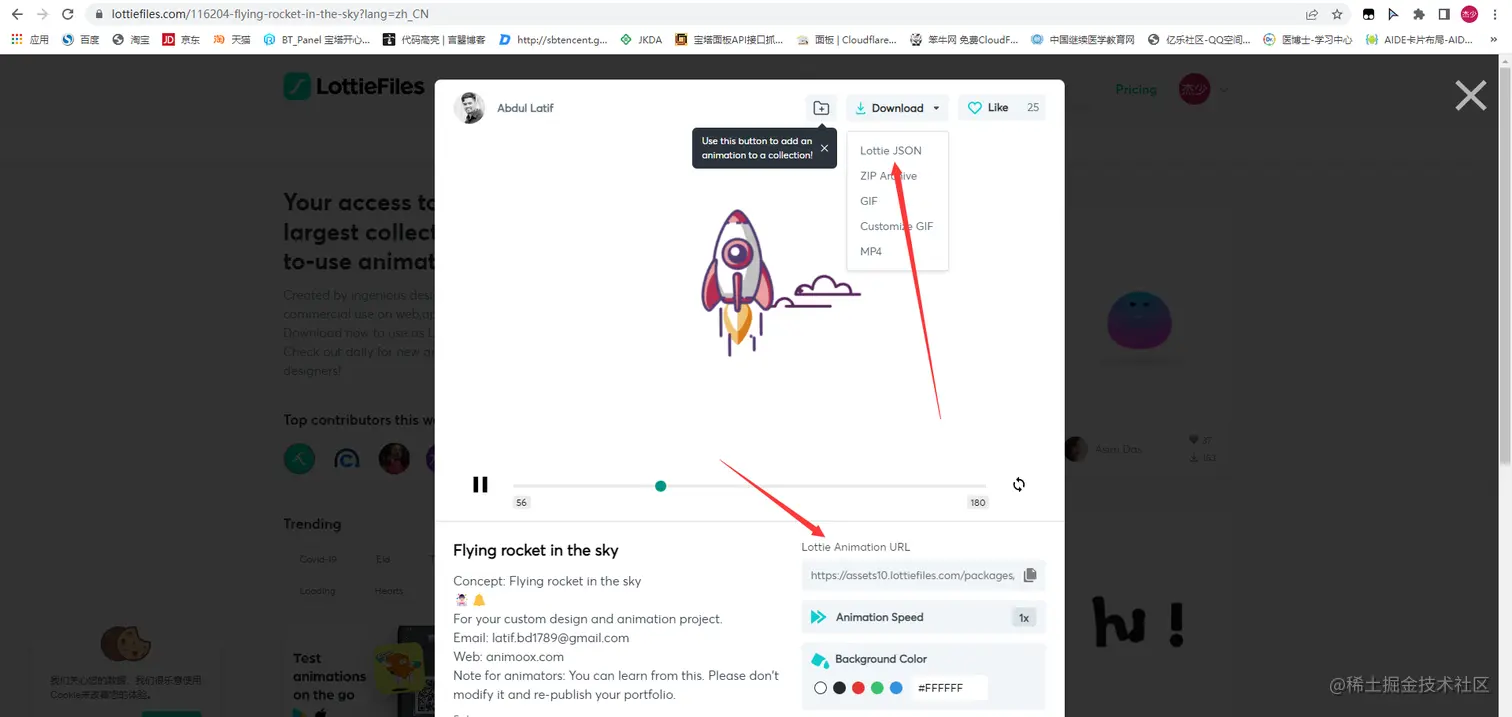This screenshot has width=1512, height=717.
Task: Select Customize GIF option
Action: click(896, 226)
